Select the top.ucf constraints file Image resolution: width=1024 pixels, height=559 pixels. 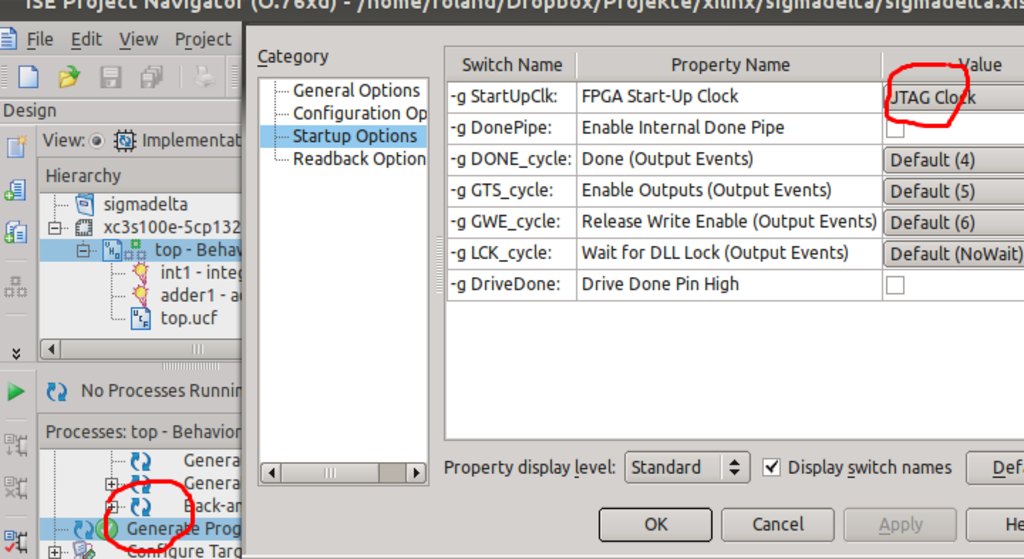coord(188,319)
